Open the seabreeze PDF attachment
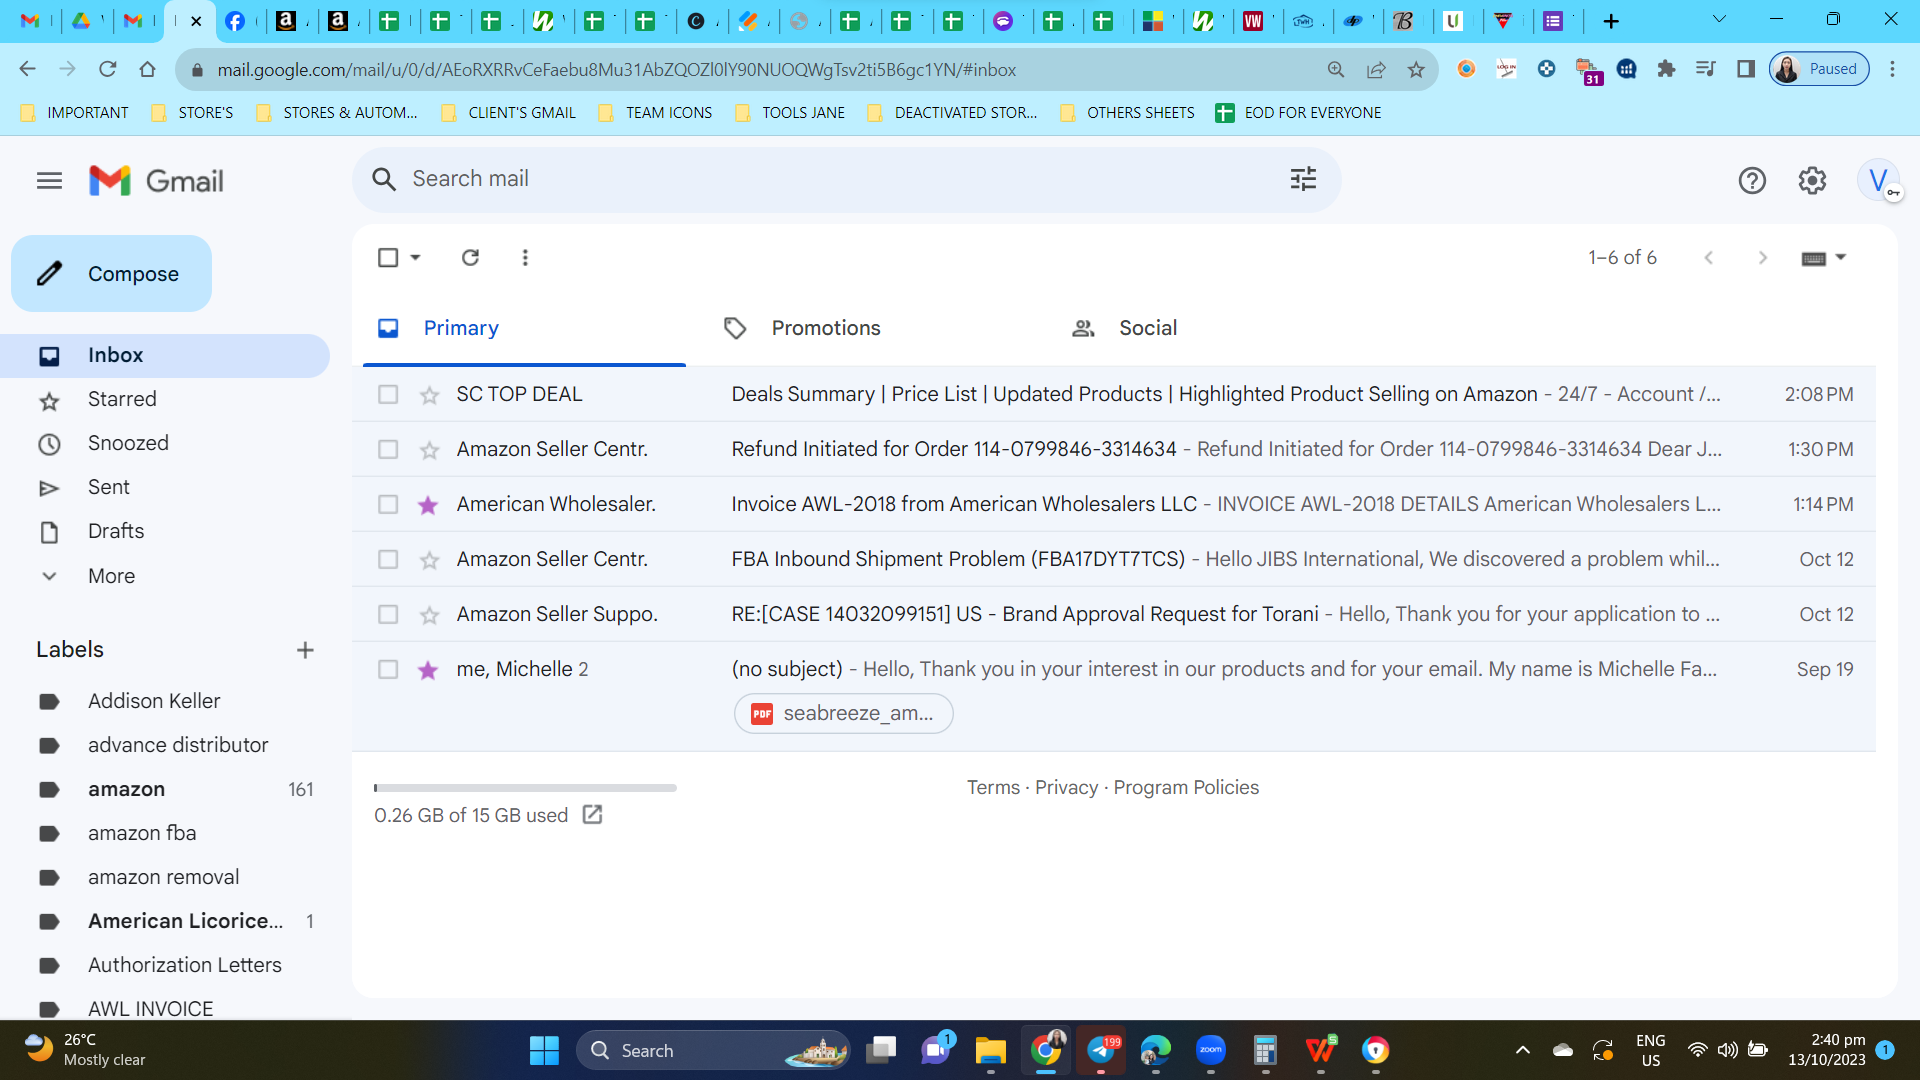This screenshot has height=1080, width=1920. click(844, 714)
